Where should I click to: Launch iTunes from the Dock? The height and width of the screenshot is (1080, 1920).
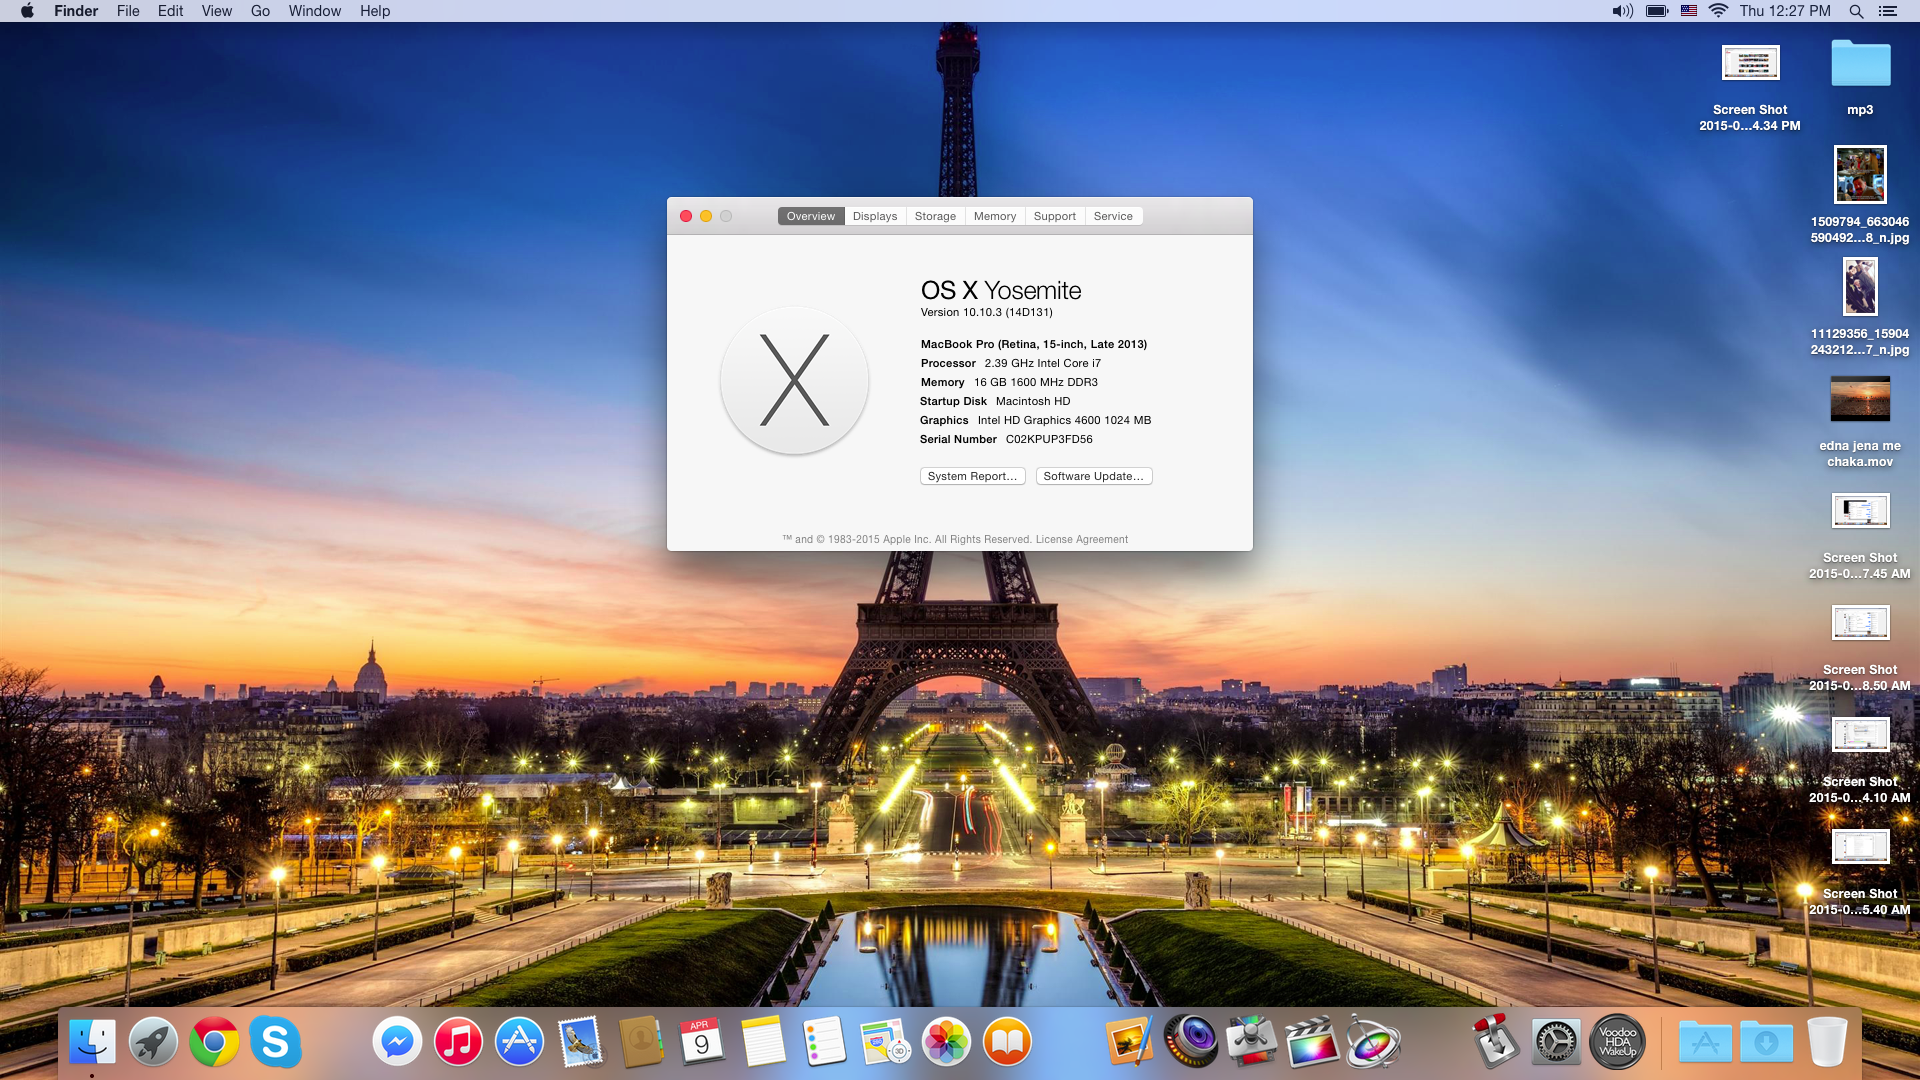pyautogui.click(x=458, y=1042)
